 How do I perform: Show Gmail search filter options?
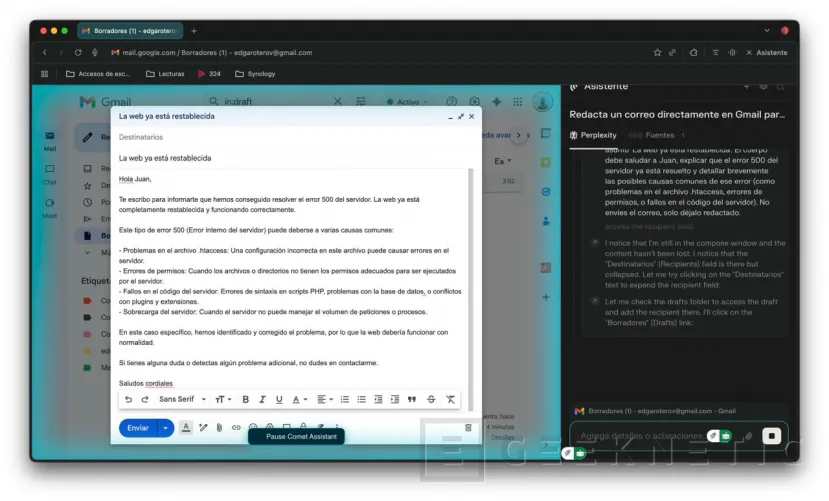point(361,101)
